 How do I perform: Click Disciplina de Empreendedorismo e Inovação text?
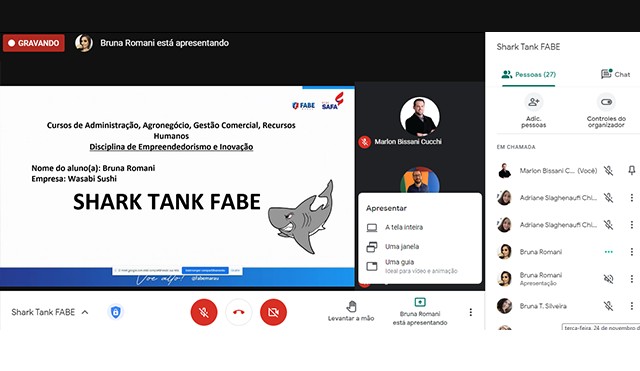(171, 147)
